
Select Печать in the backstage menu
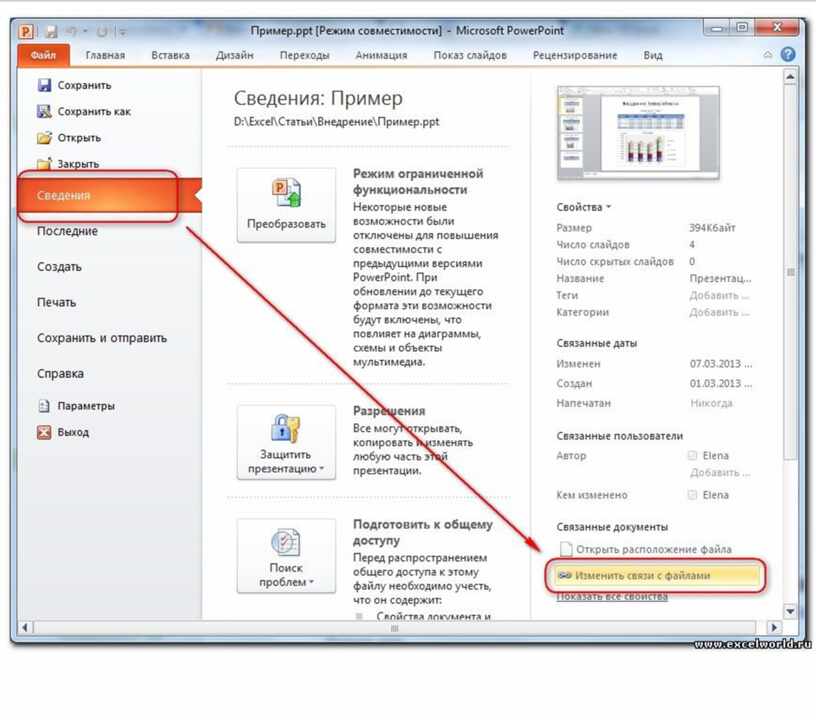coord(56,302)
